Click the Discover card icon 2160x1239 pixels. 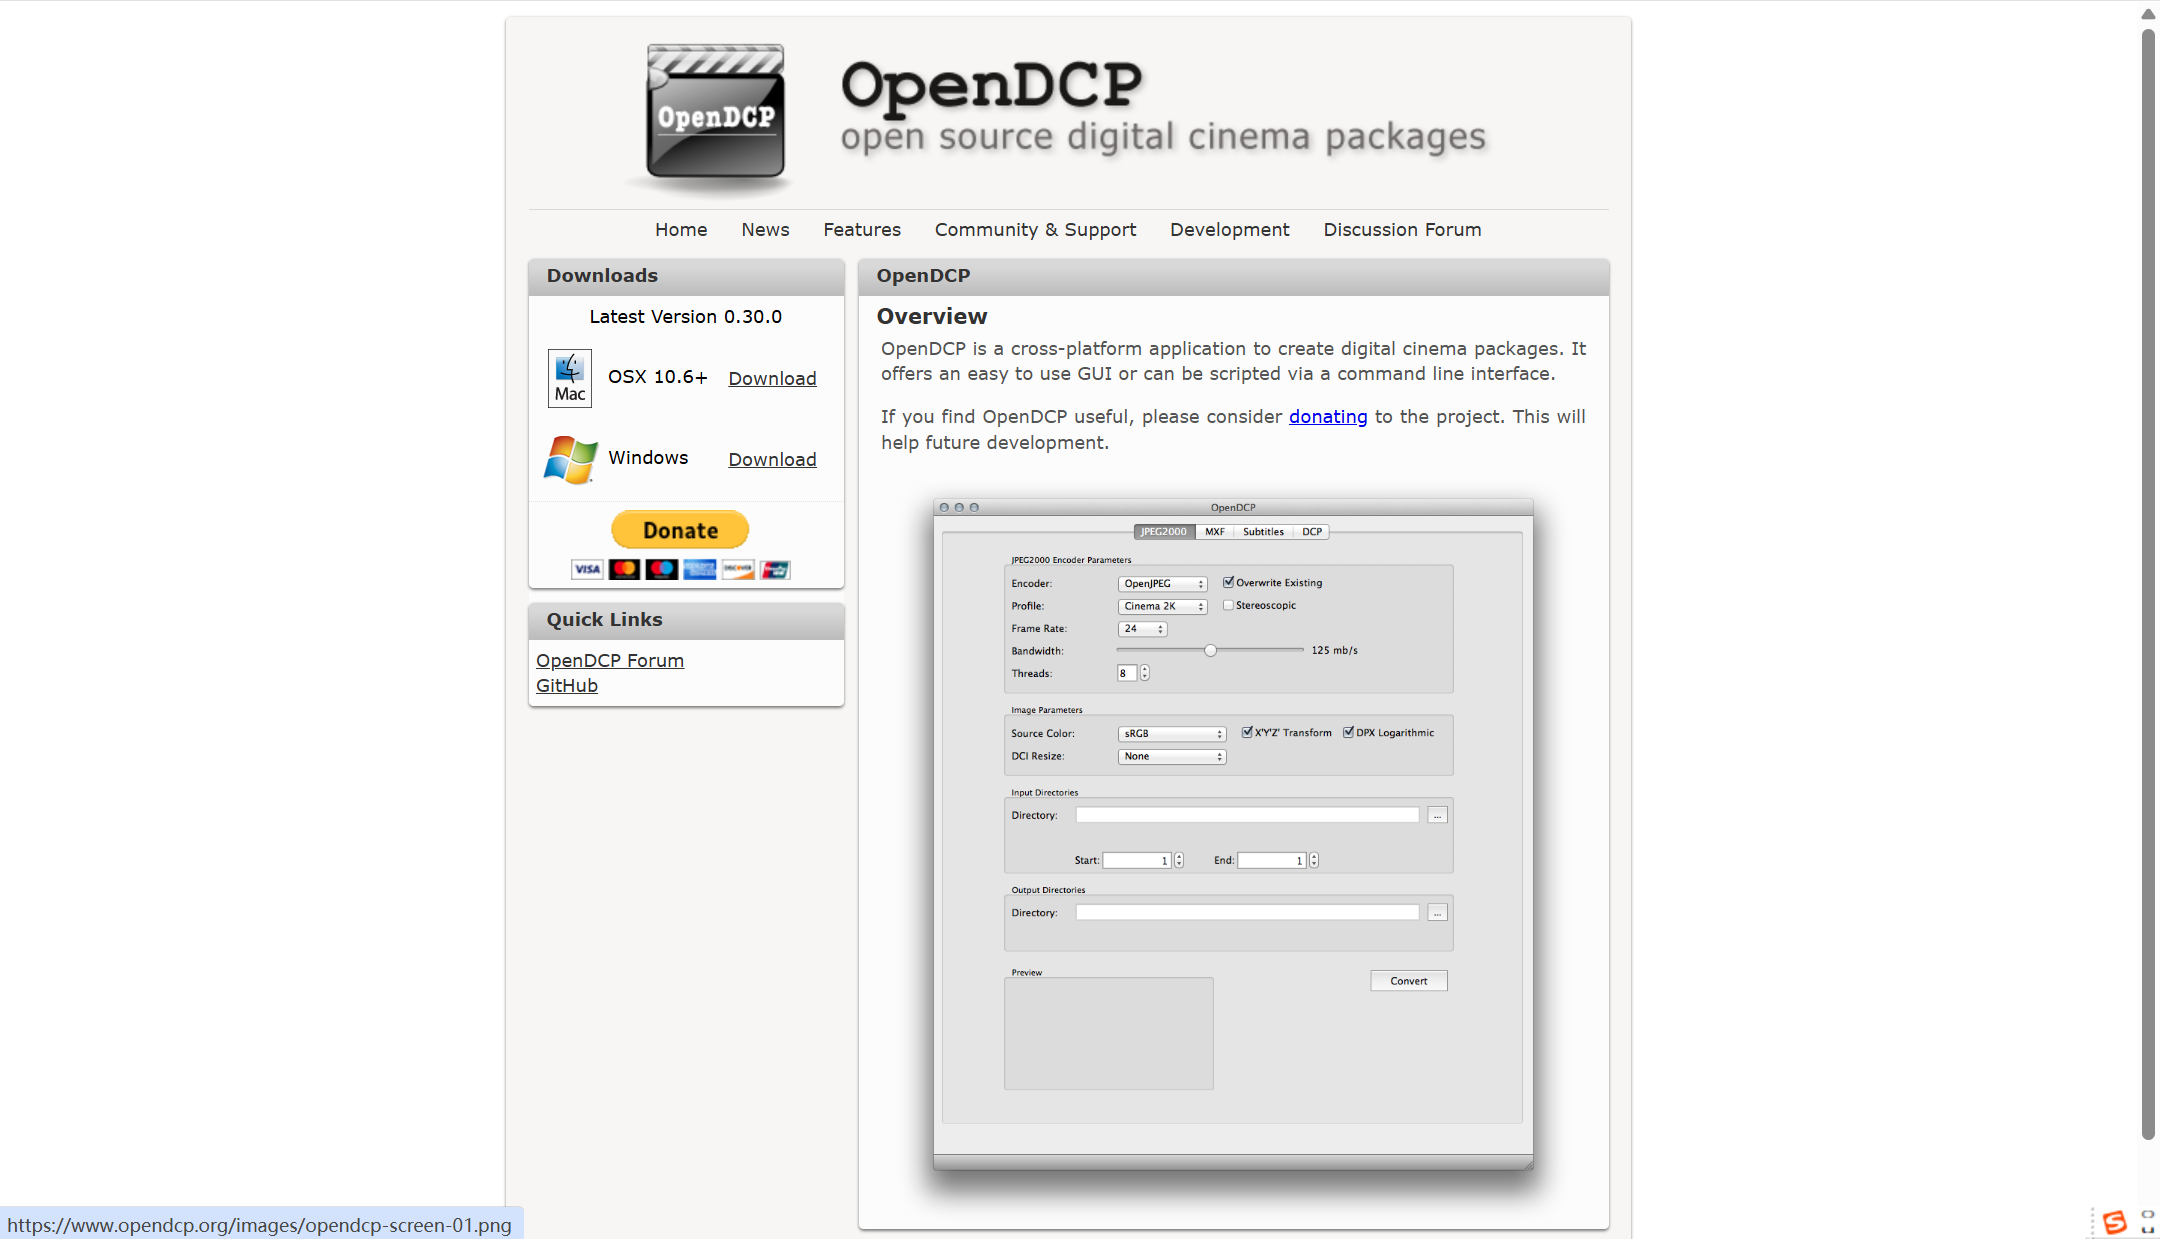(x=738, y=569)
